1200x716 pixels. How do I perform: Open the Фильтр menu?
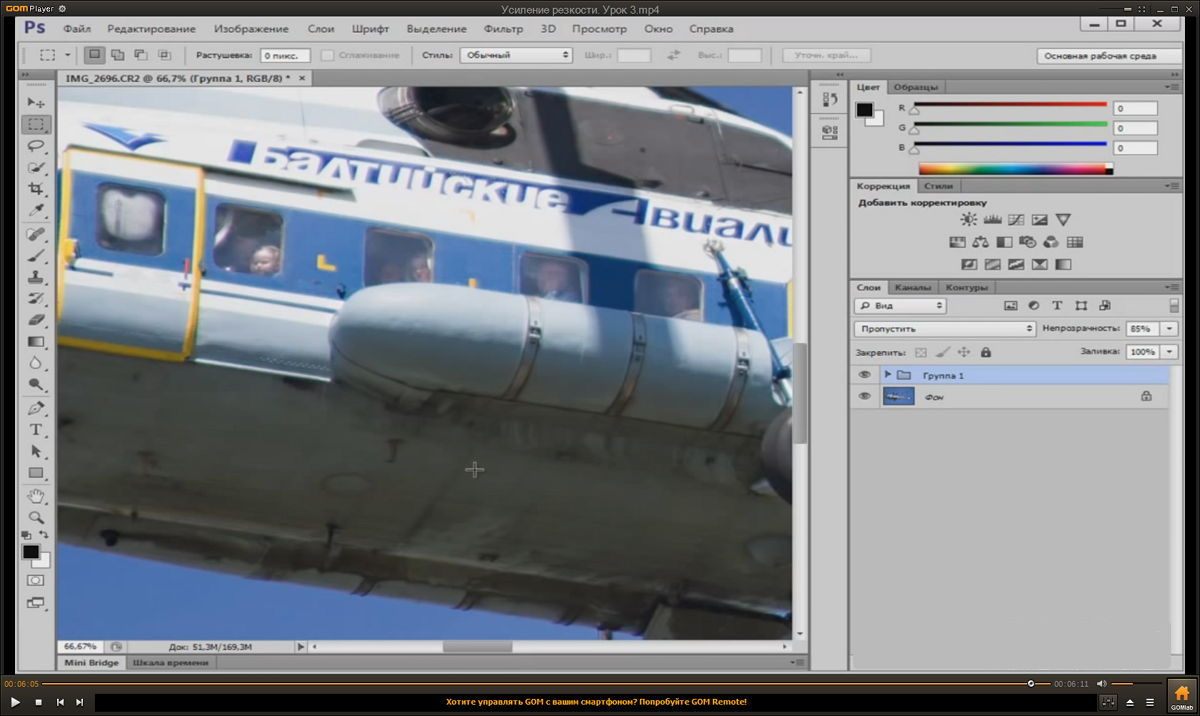[x=503, y=29]
